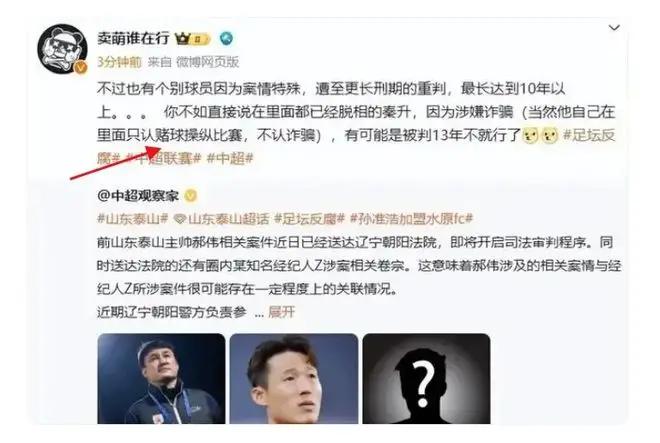Open the @中超观察家 profile link
This screenshot has width=660, height=443.
pos(138,196)
